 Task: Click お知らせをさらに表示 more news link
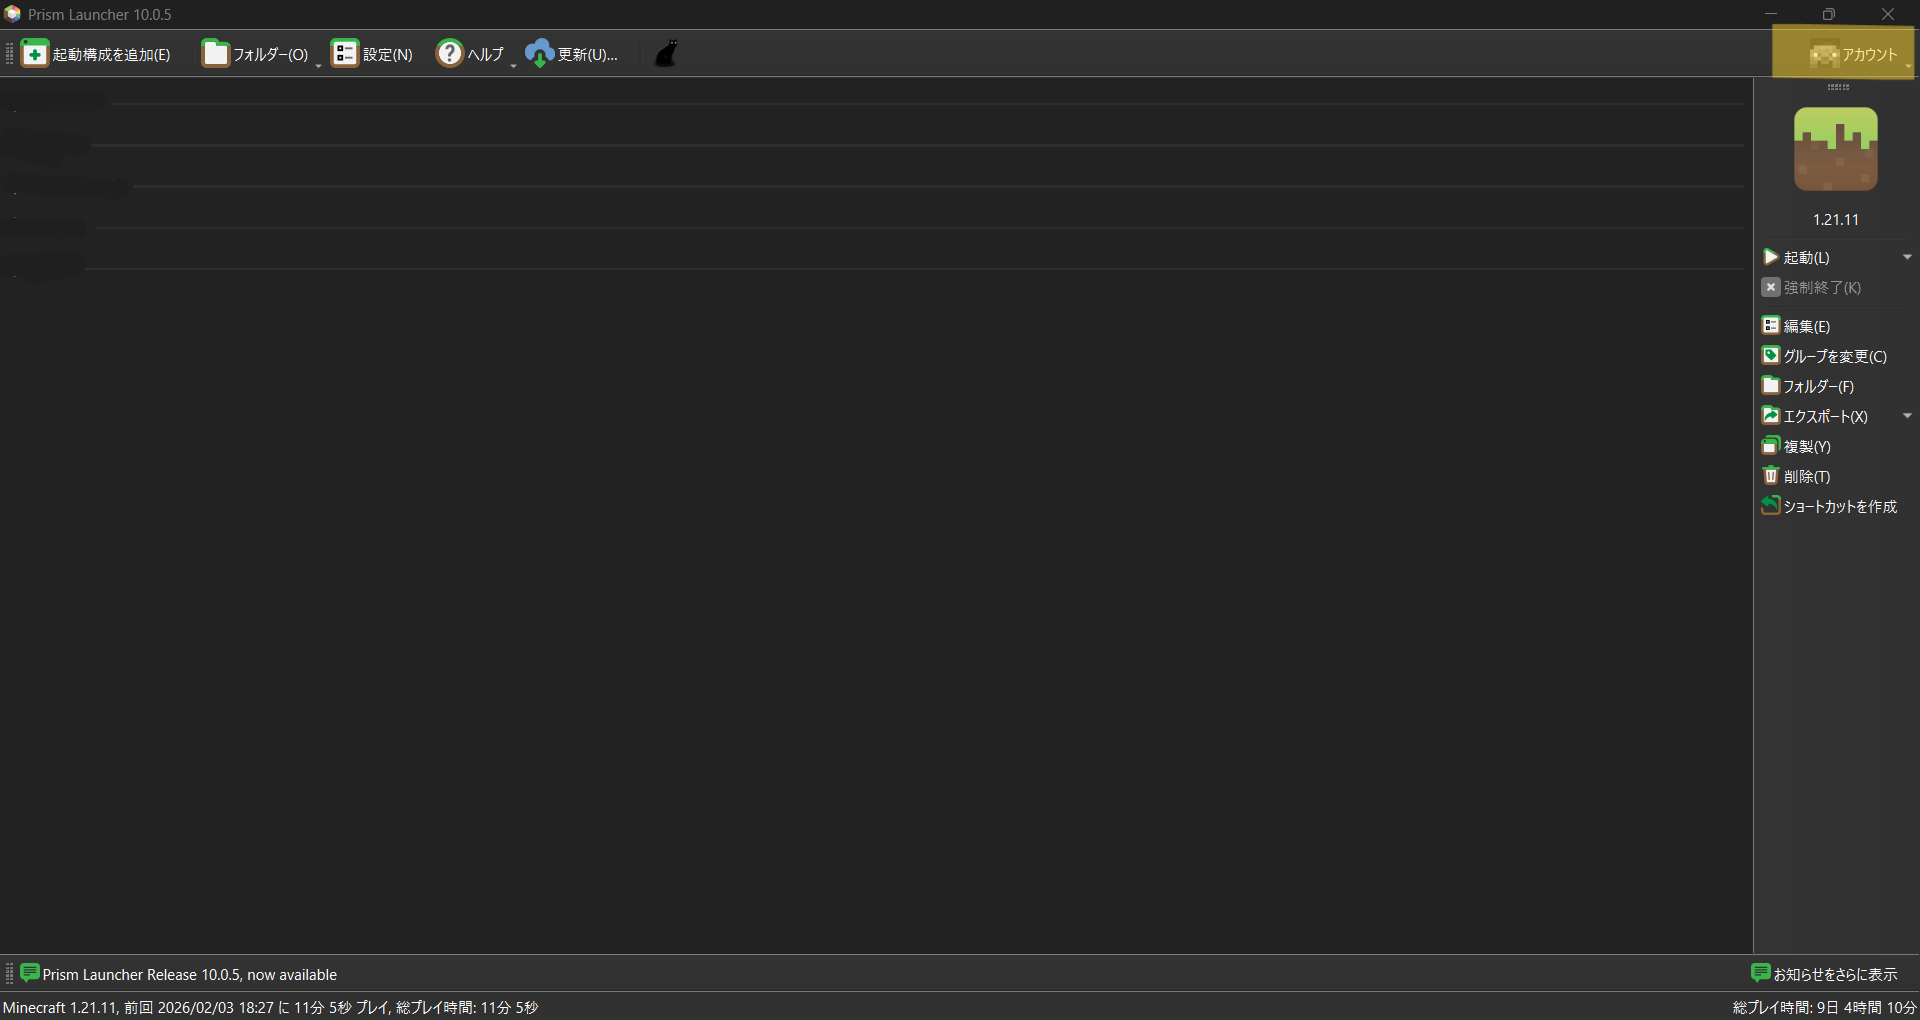pos(1824,974)
